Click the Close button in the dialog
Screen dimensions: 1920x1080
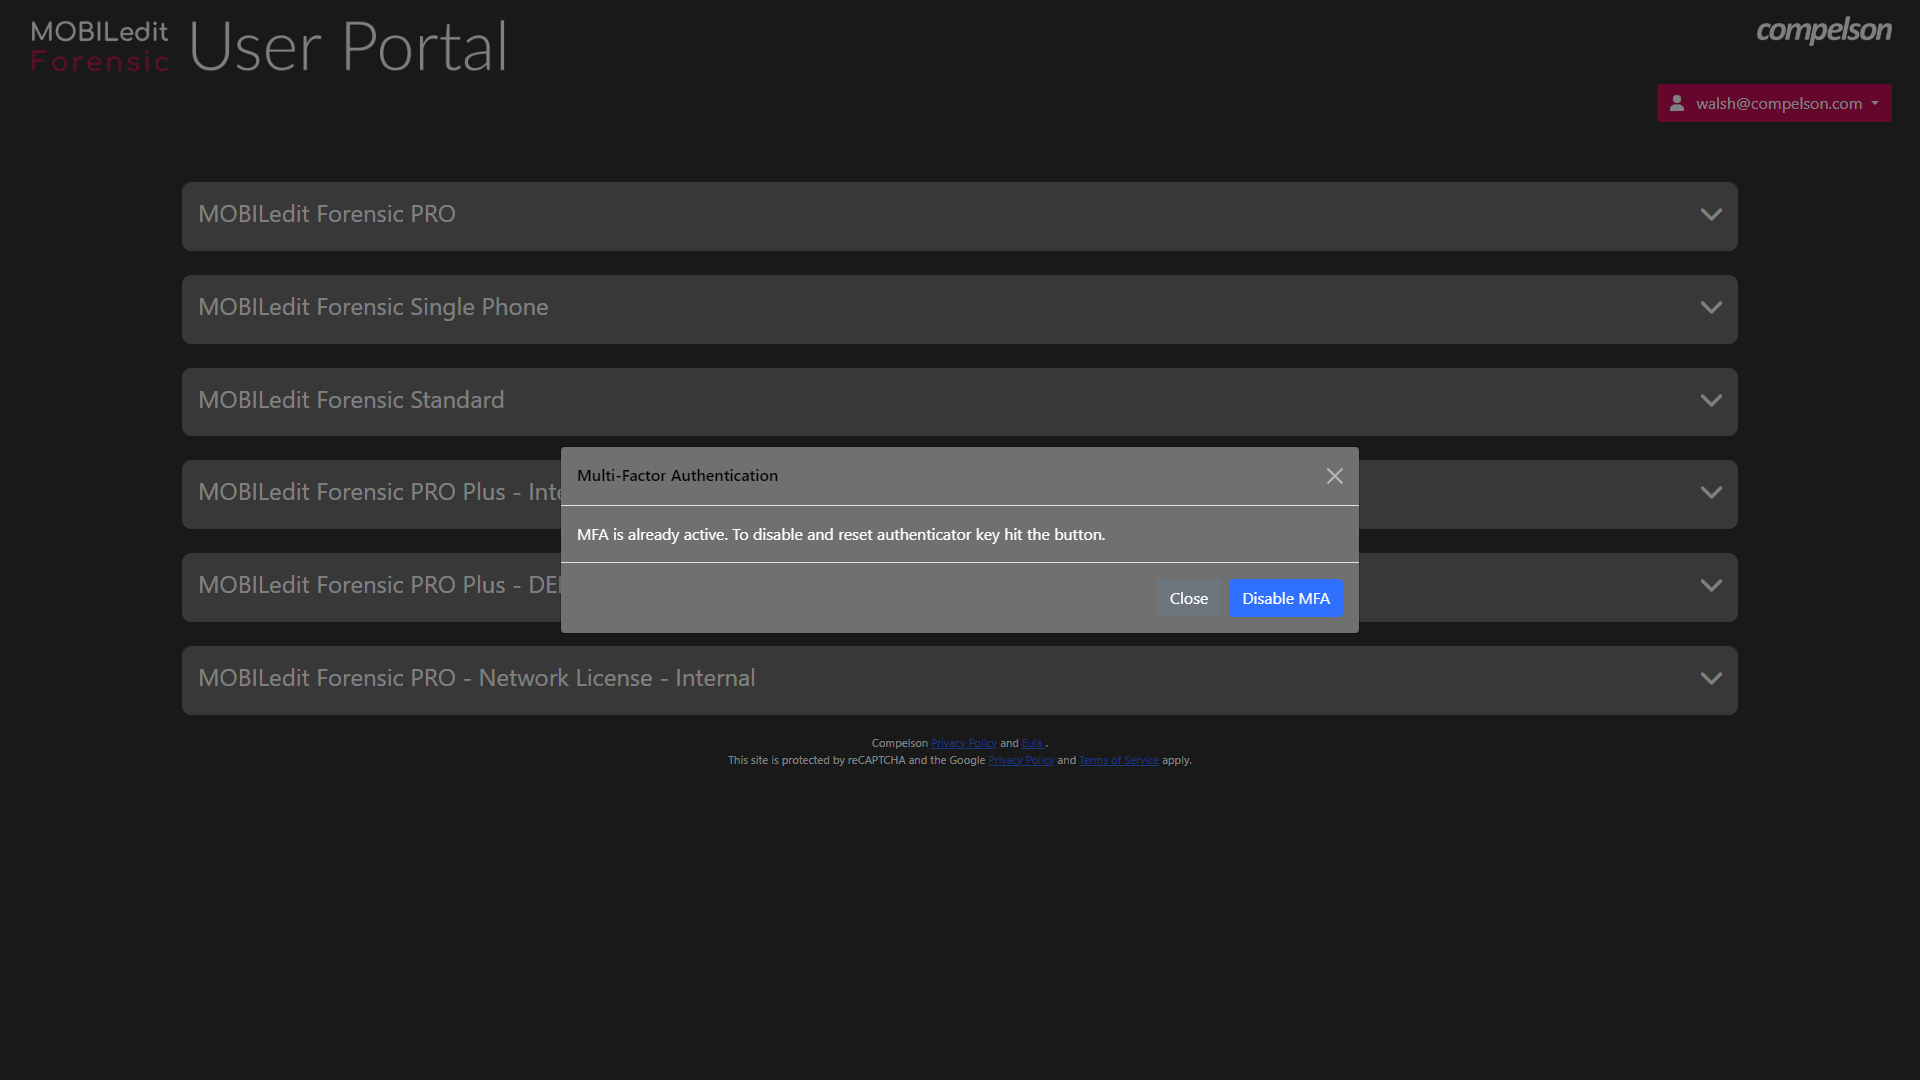click(x=1188, y=598)
